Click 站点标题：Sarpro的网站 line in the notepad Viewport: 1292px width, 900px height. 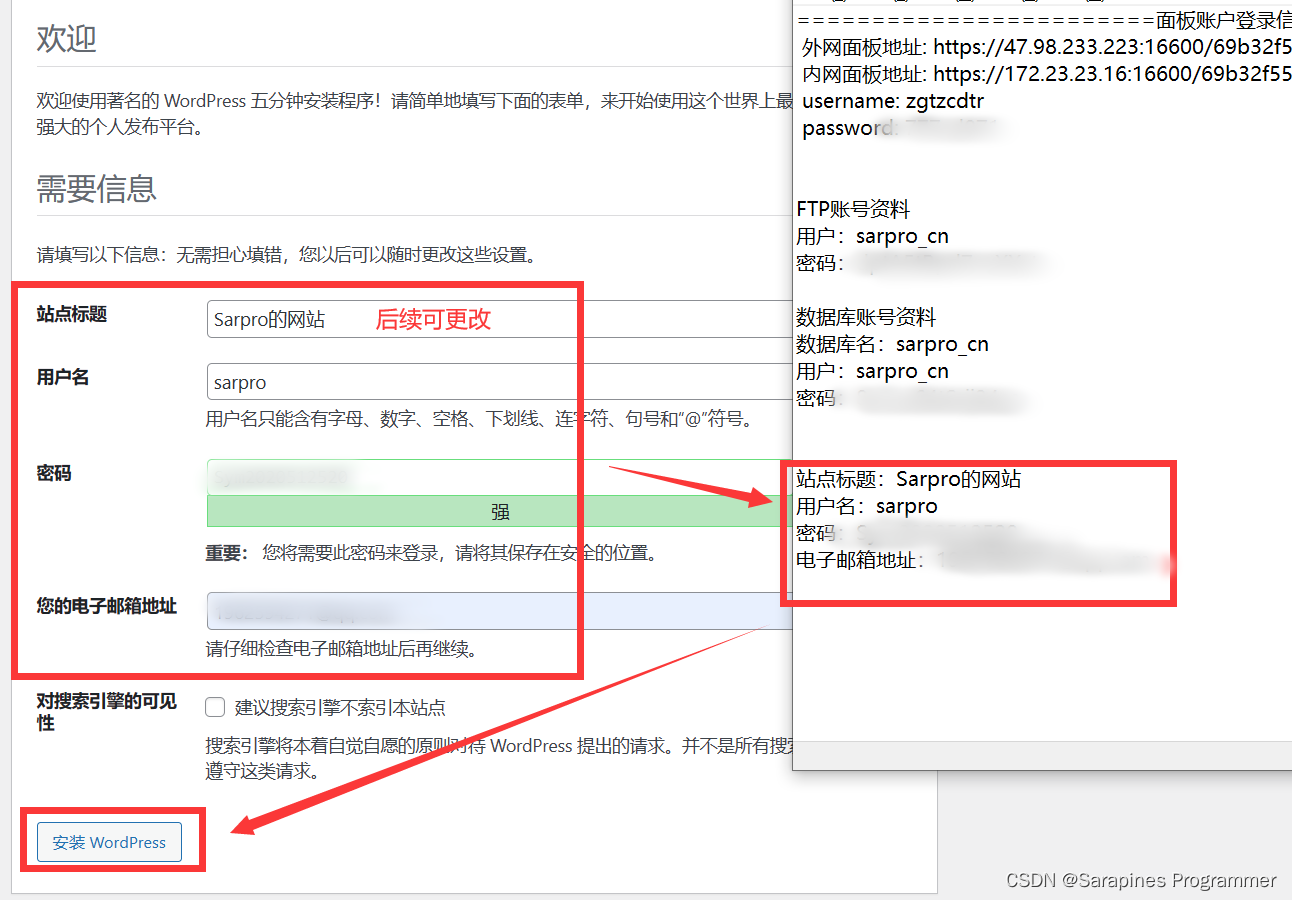click(x=908, y=479)
